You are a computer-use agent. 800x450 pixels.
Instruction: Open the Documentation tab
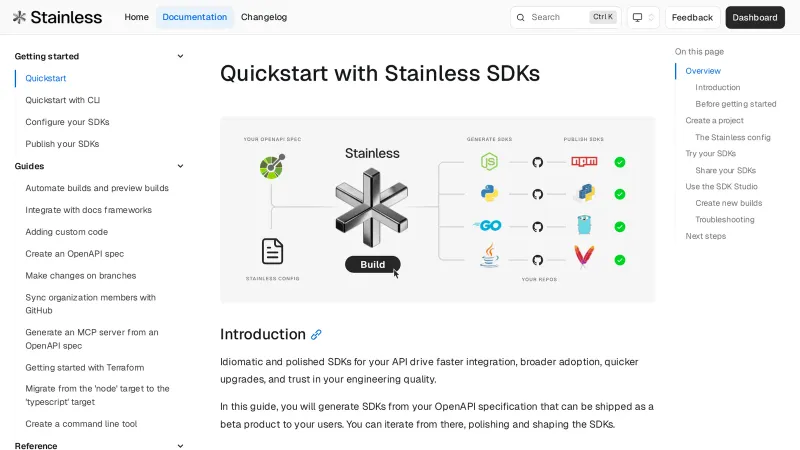tap(194, 17)
